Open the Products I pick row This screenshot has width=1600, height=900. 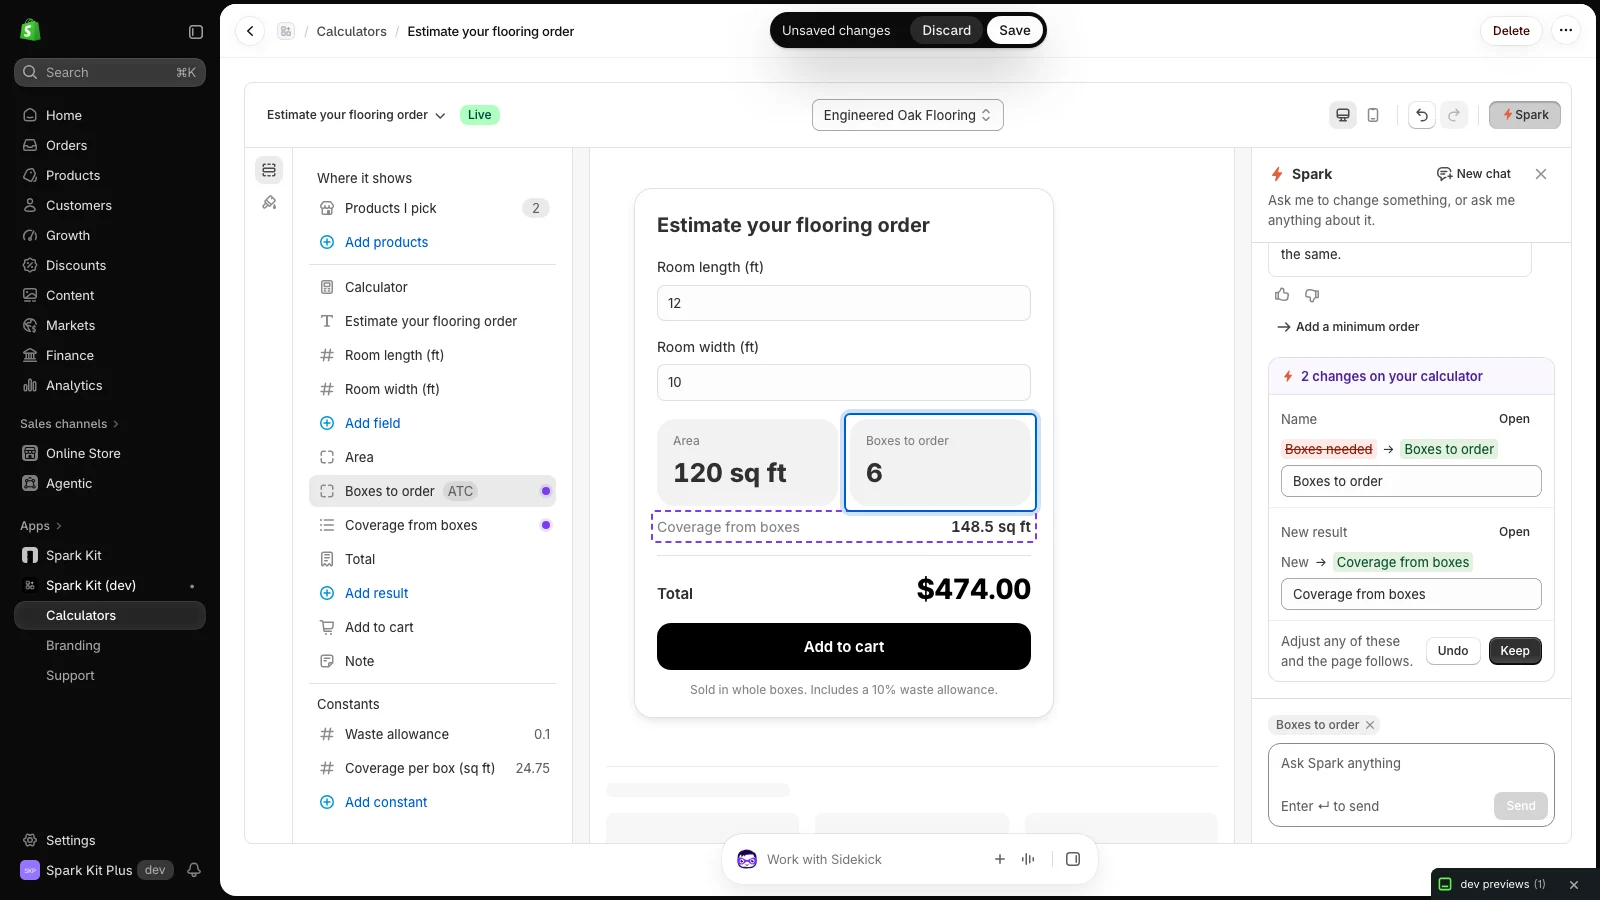point(432,208)
